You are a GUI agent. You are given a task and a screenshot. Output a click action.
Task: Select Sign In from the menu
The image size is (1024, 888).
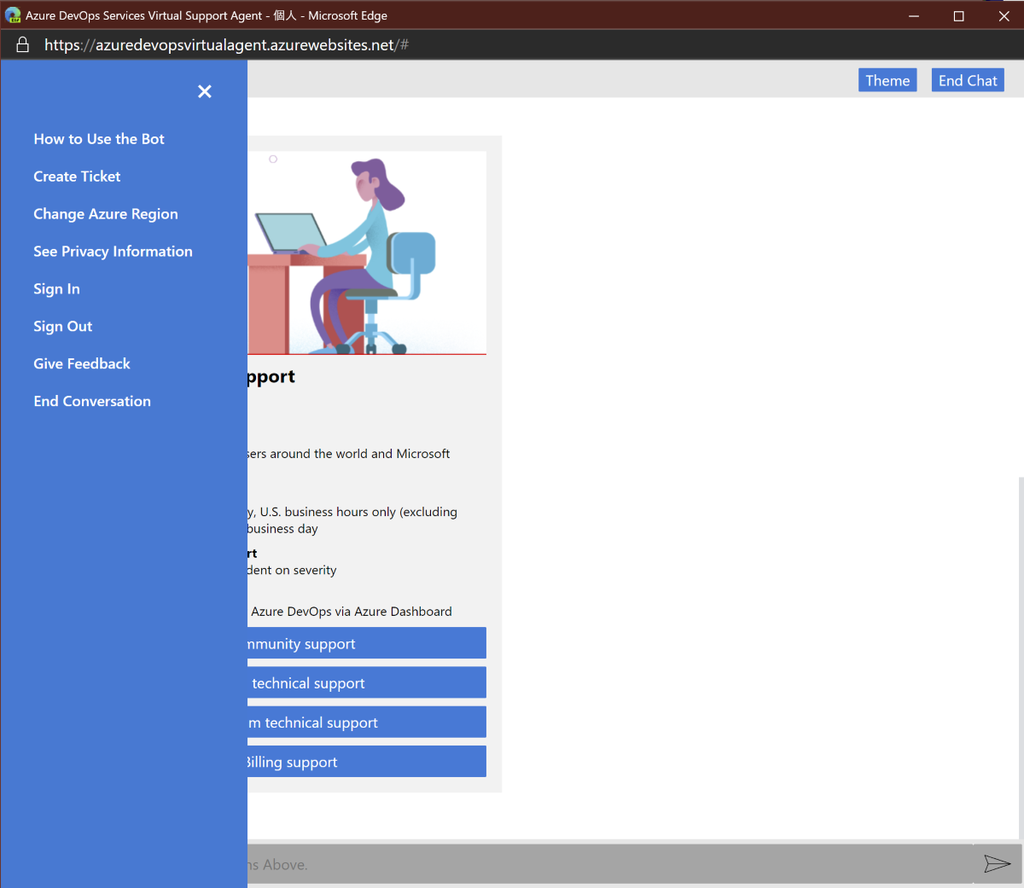[57, 289]
